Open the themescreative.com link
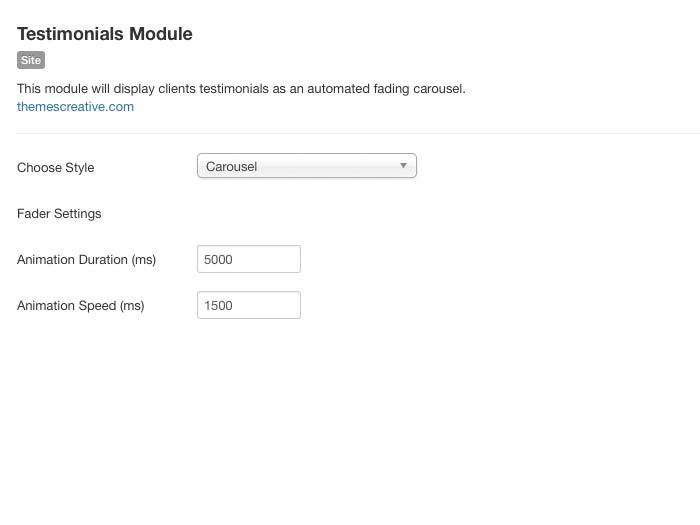 pyautogui.click(x=75, y=106)
